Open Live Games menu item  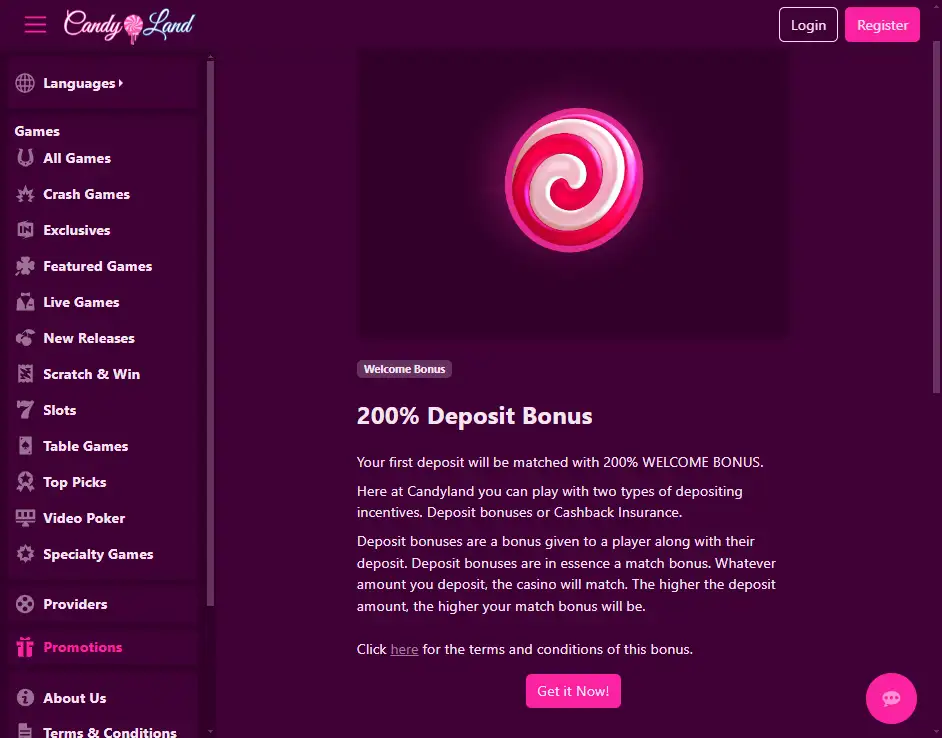click(81, 302)
